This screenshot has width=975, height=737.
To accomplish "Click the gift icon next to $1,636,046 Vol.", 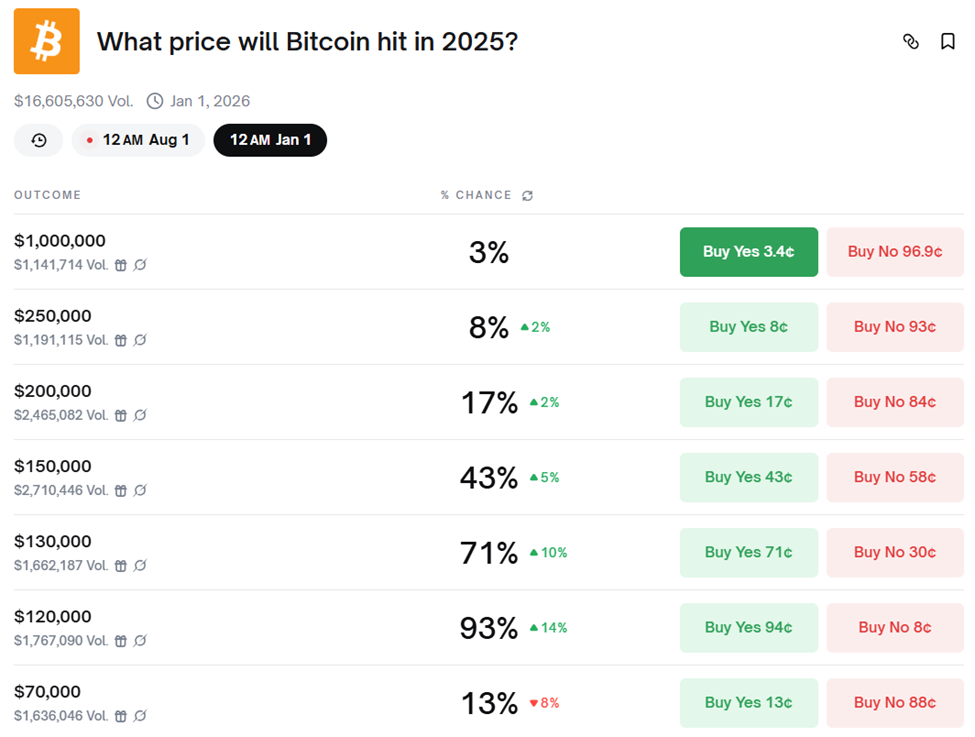I will (122, 716).
